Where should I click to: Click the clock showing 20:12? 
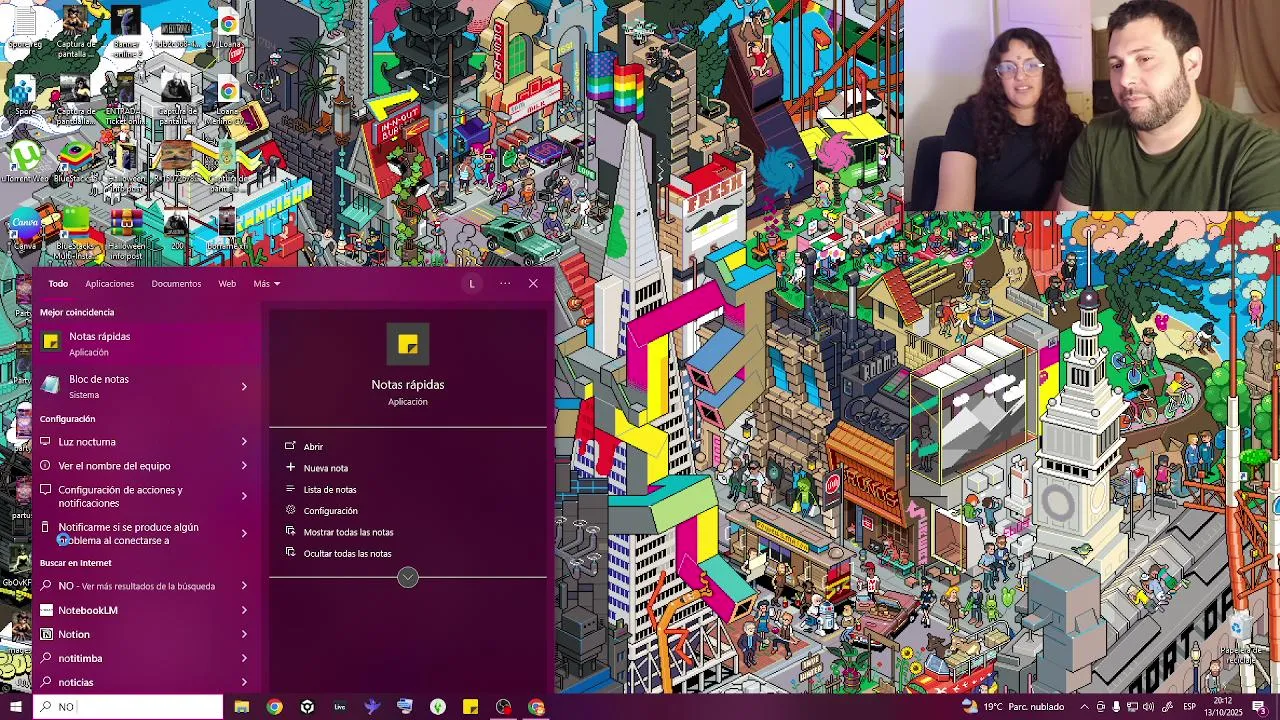click(x=1224, y=707)
